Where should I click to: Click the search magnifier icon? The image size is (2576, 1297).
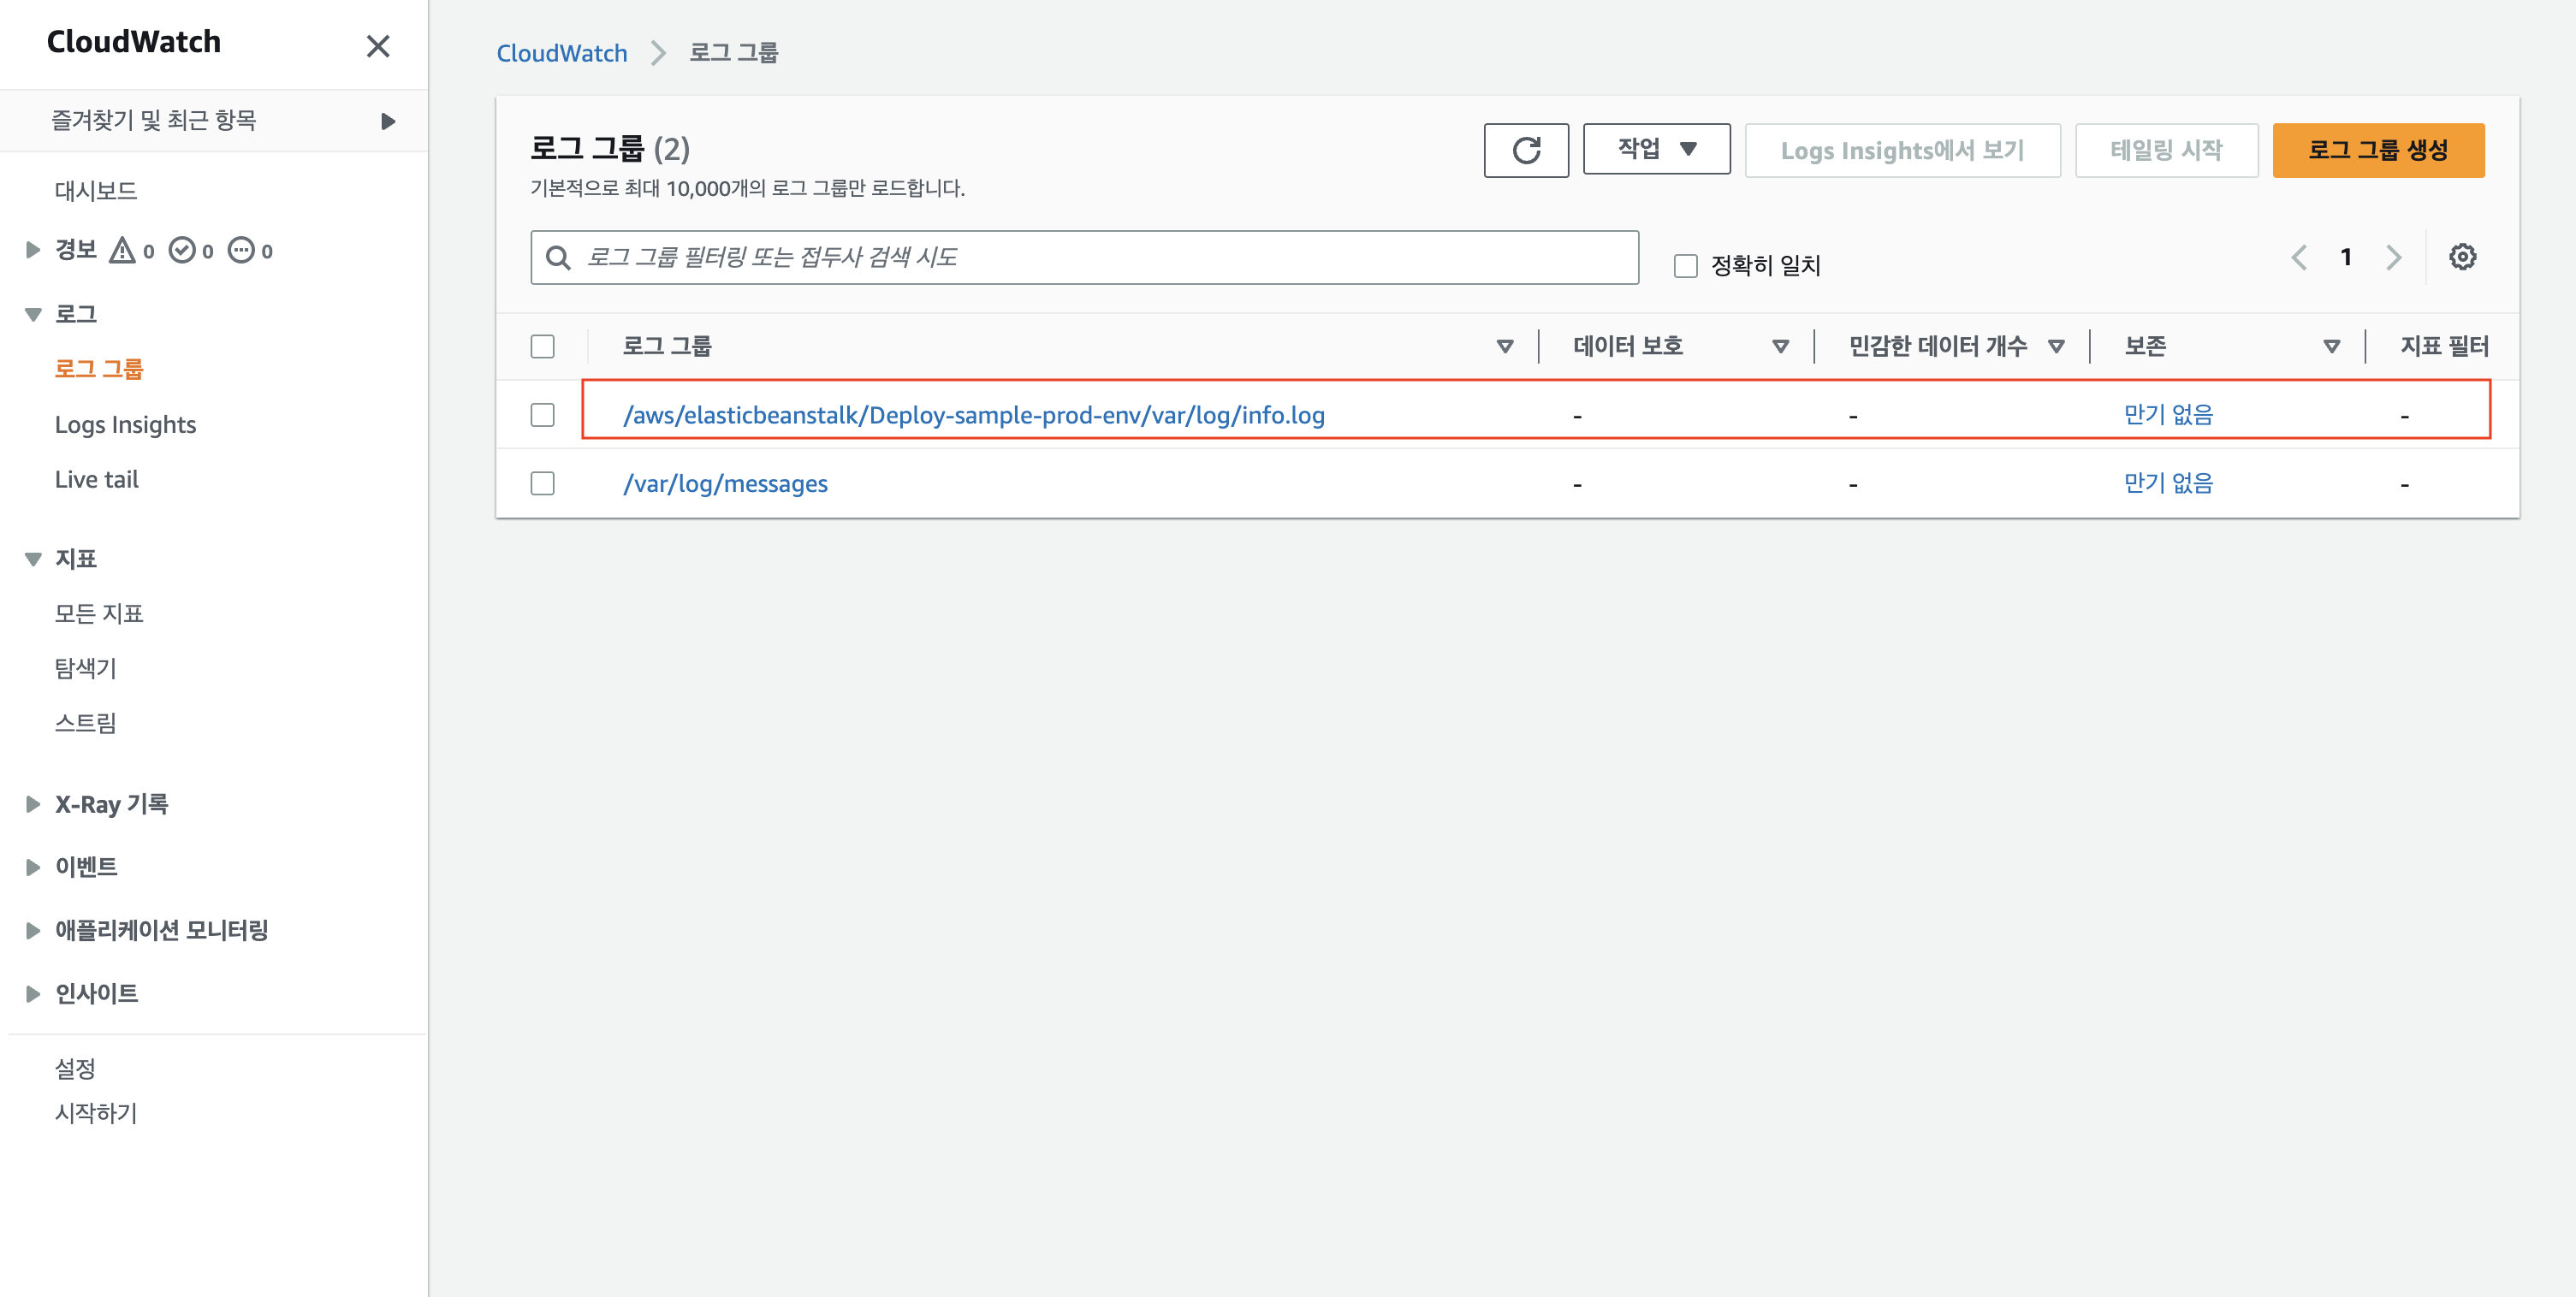click(558, 258)
